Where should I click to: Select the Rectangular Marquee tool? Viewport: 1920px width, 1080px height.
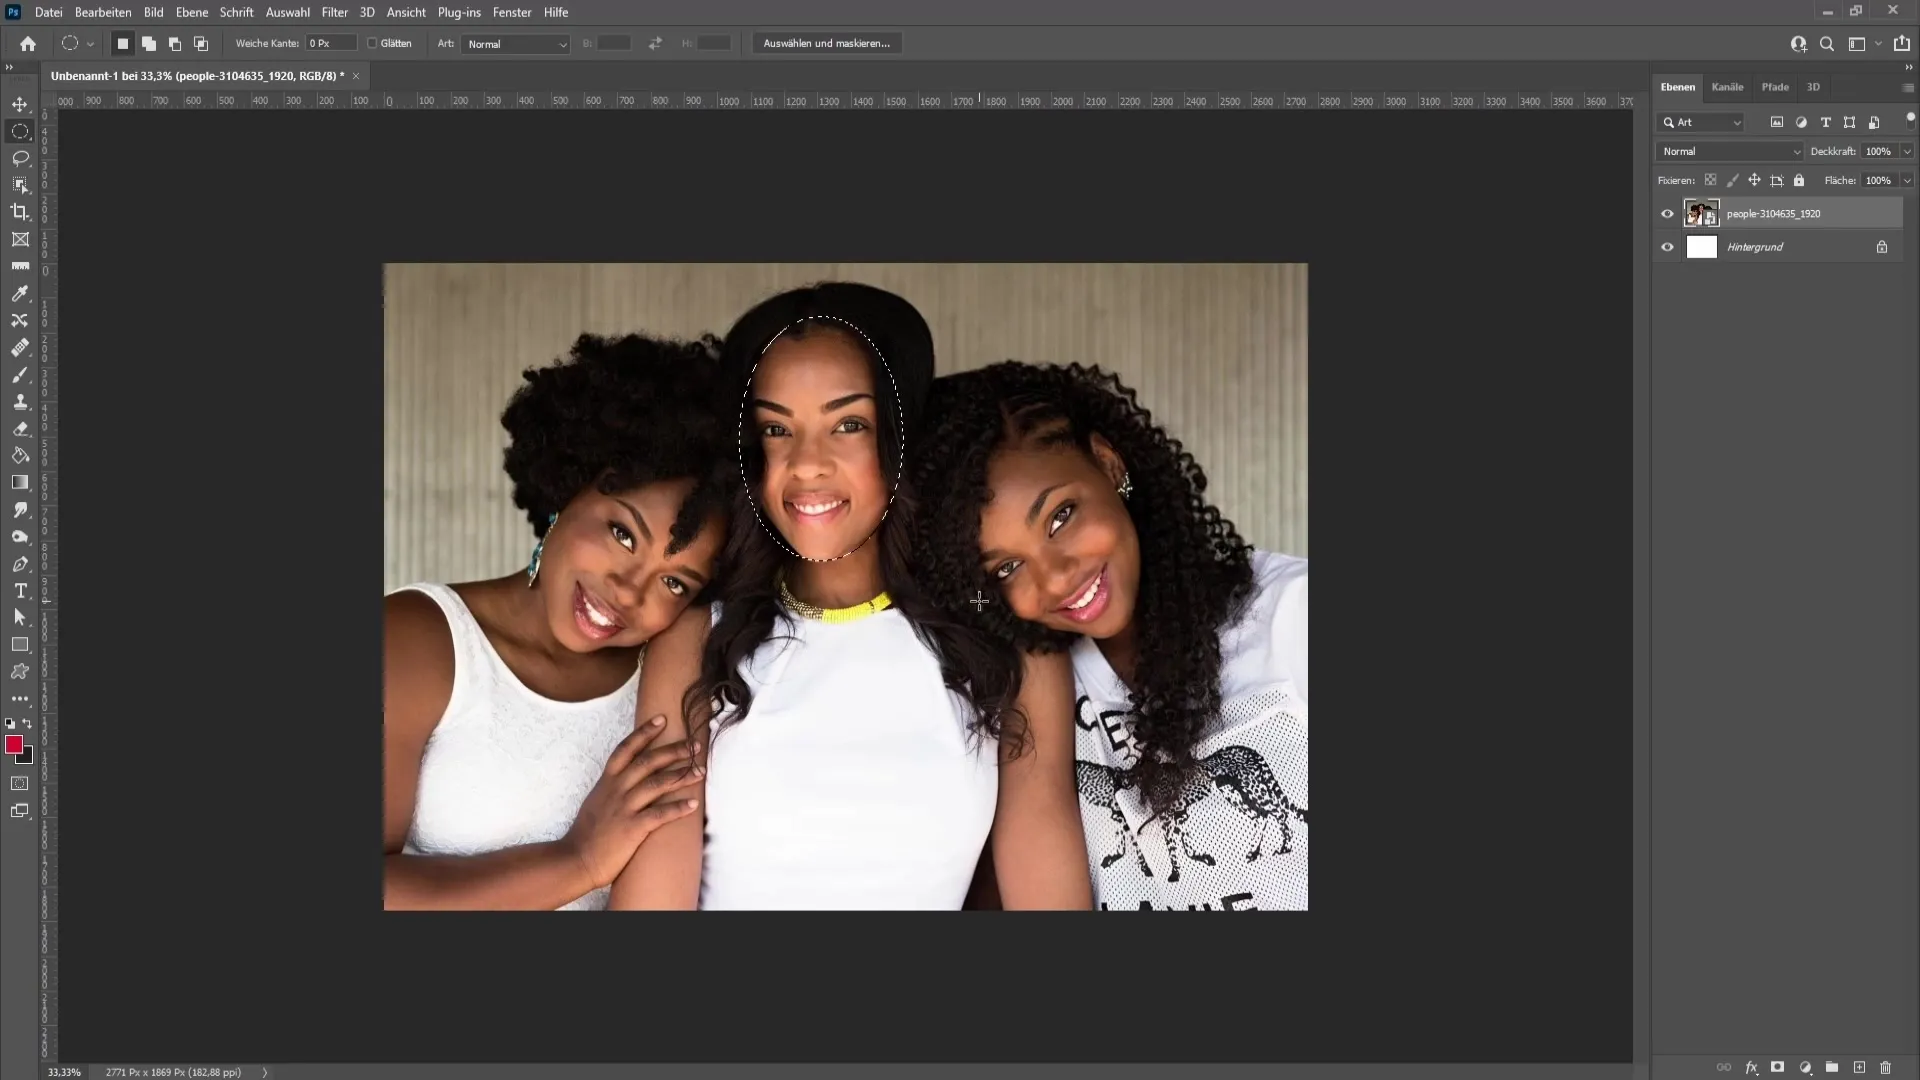20,131
